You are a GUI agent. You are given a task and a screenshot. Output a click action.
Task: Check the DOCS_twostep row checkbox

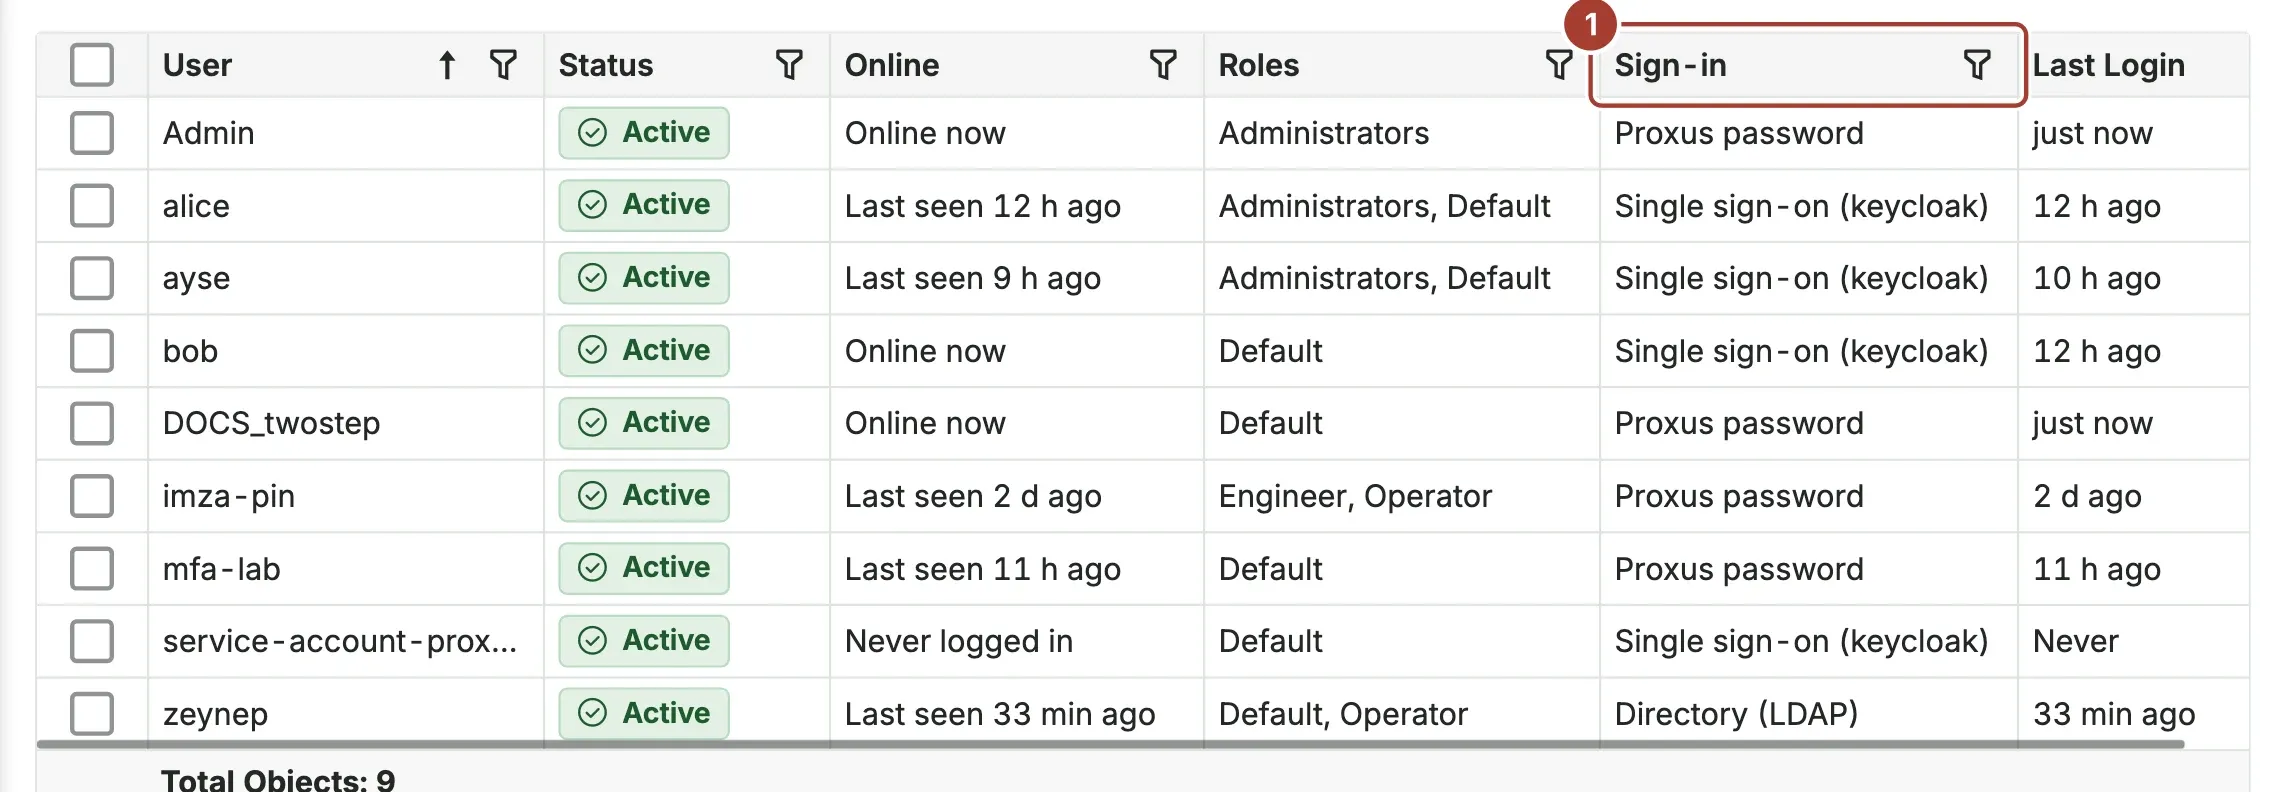[x=92, y=423]
